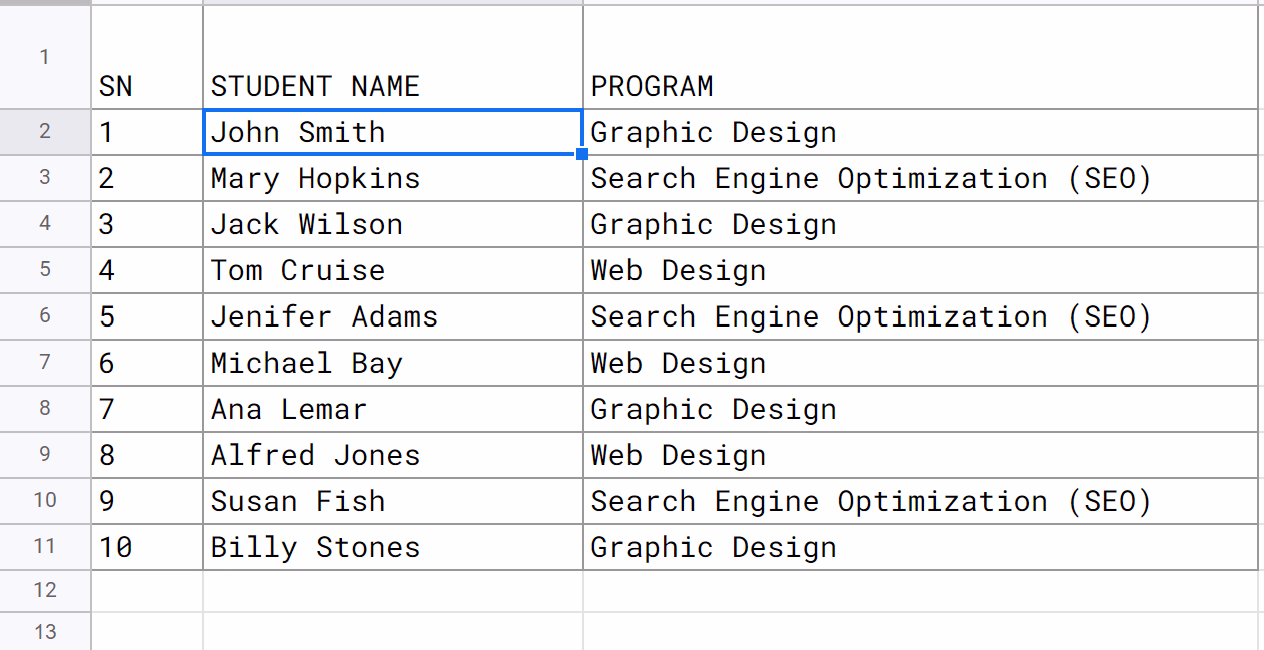Select row header number 1
Screen dimensions: 1264x650
point(45,57)
